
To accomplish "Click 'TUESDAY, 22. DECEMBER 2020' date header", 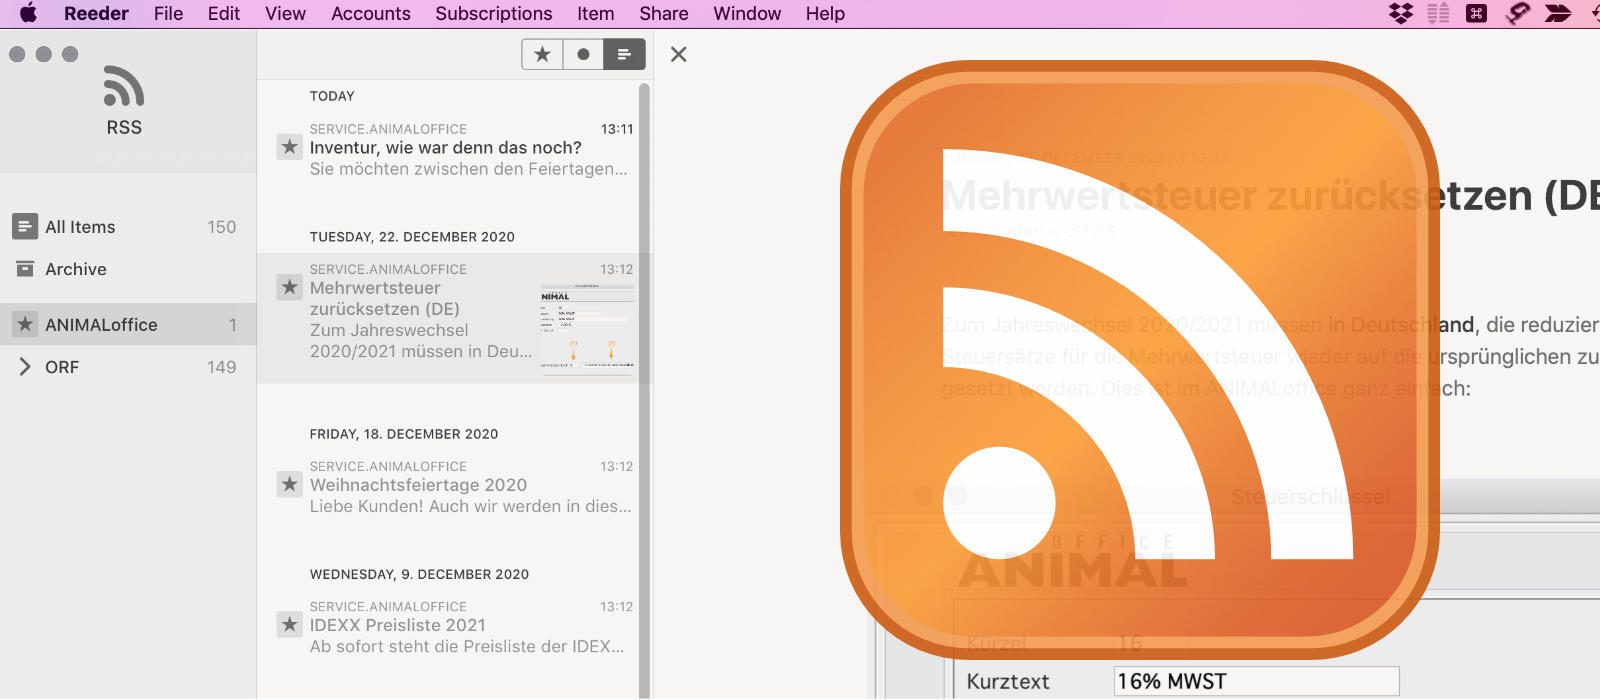I will tap(412, 237).
